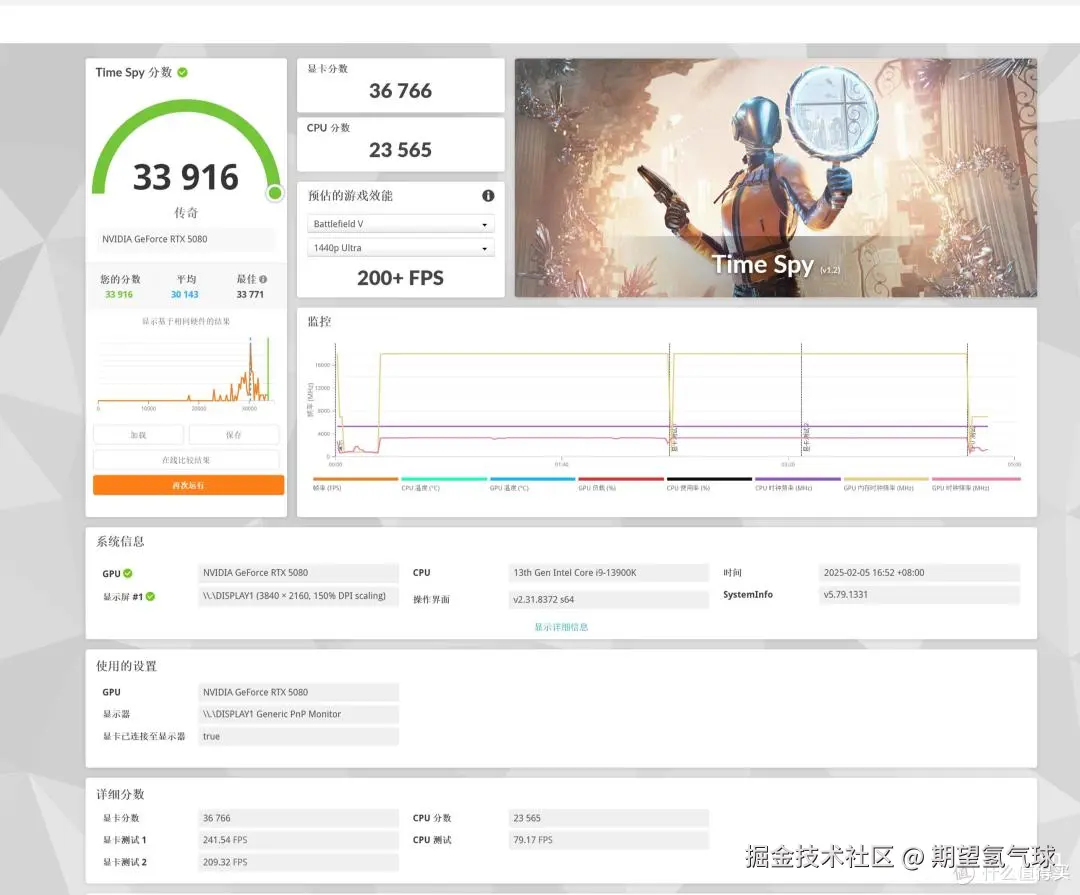Open the 1440p Ultra resolution dropdown
The height and width of the screenshot is (895, 1080).
coord(400,248)
